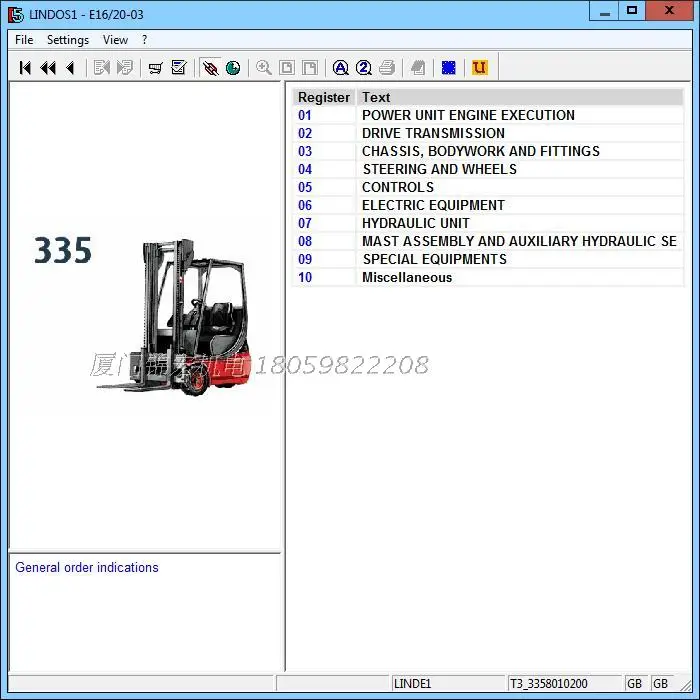
Task: Click the magnifier '2' search icon
Action: (x=364, y=68)
